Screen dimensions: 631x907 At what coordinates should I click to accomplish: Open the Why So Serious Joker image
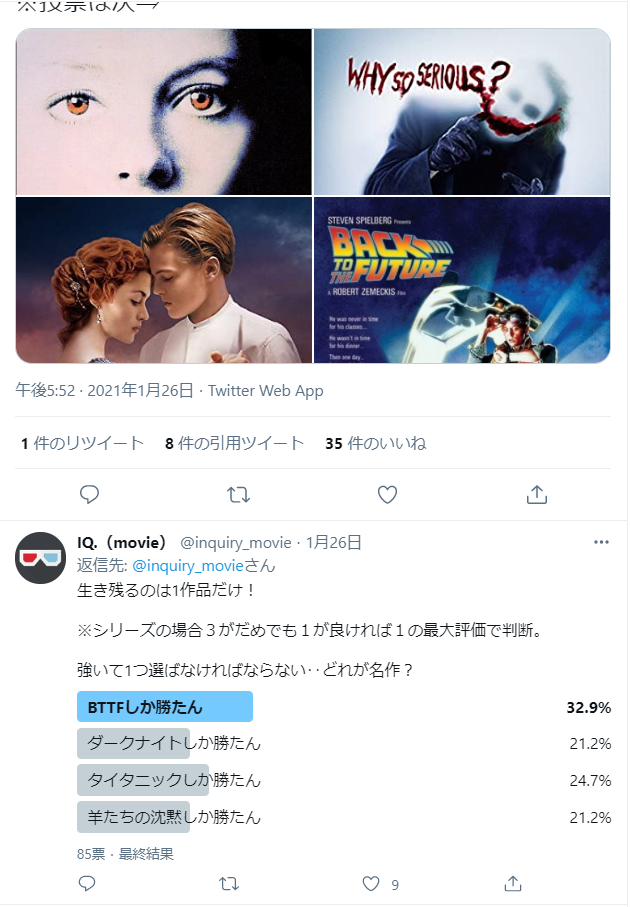click(x=462, y=112)
